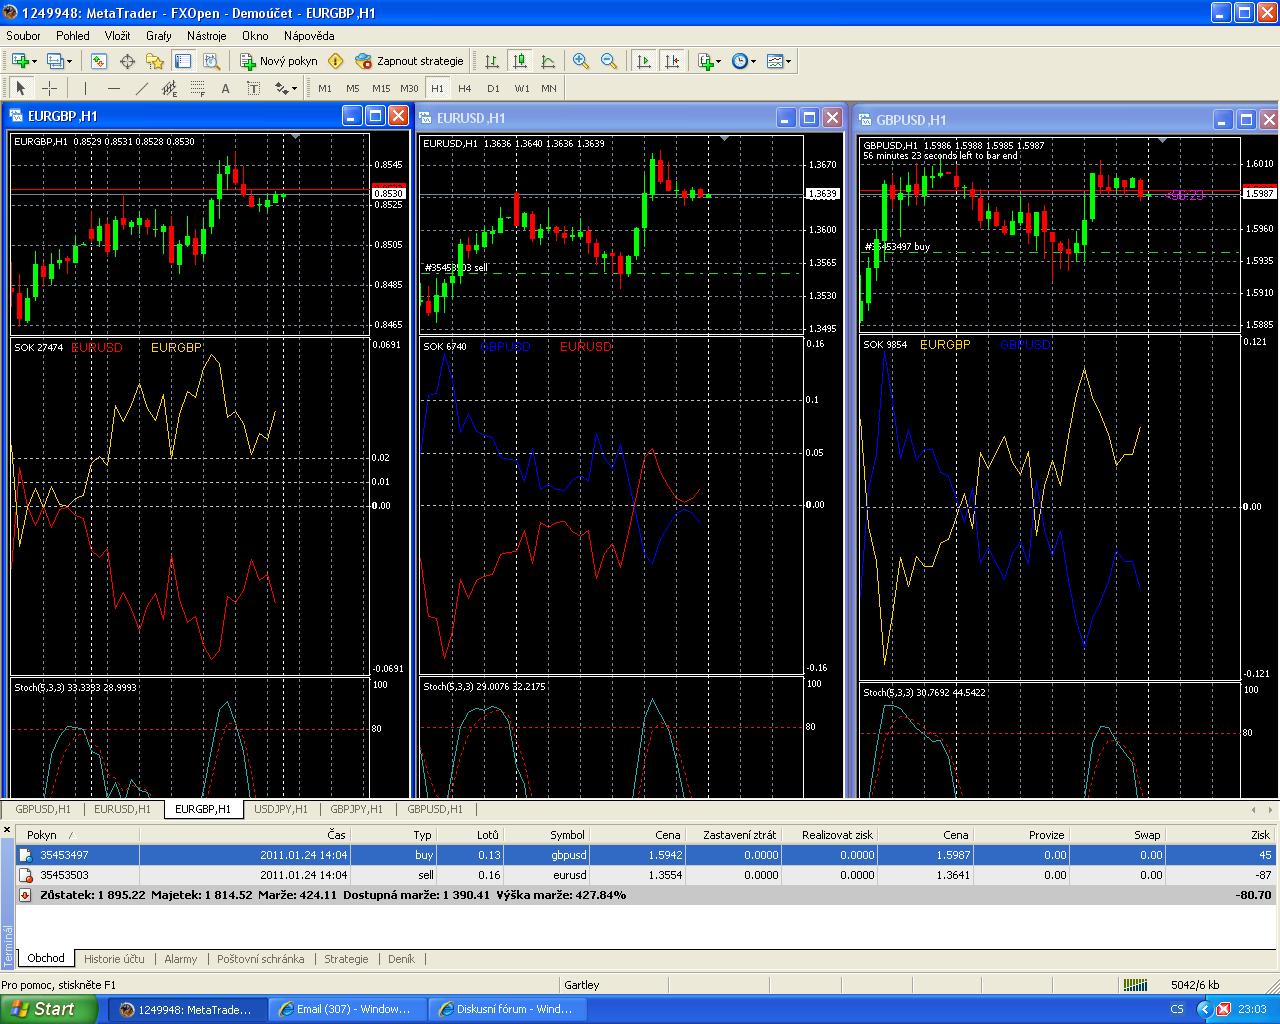Screen dimensions: 1280x1024
Task: Show the Market Watch window
Action: [x=98, y=61]
